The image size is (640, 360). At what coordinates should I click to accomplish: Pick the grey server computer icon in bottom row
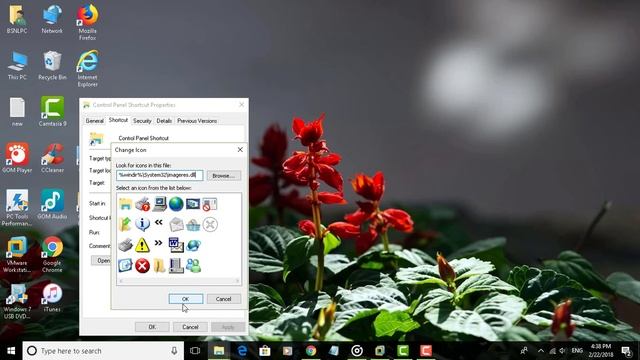[176, 266]
